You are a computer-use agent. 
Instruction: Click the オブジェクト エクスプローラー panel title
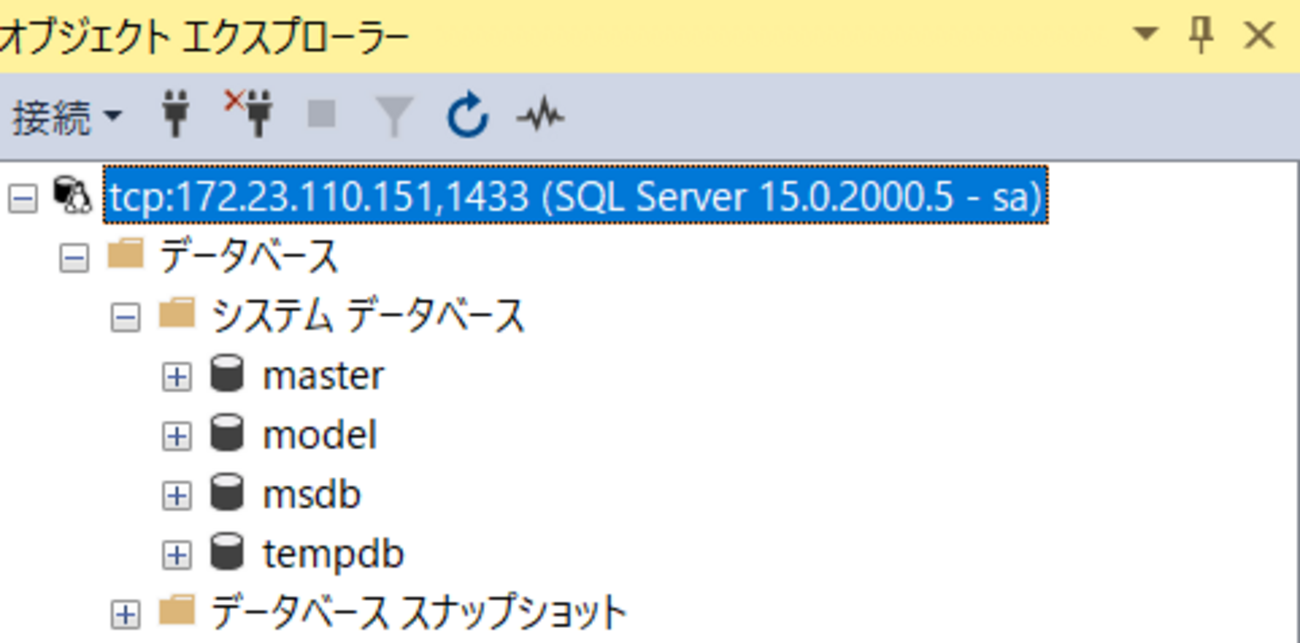coord(204,36)
